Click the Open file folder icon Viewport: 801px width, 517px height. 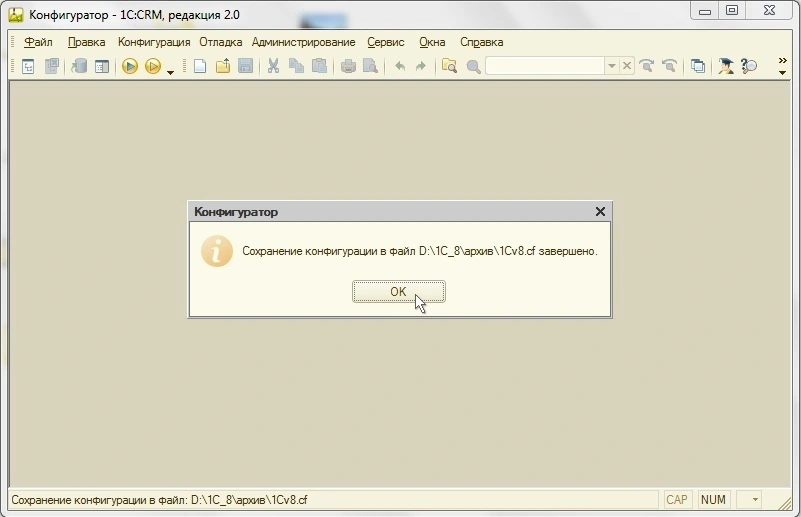(x=223, y=66)
